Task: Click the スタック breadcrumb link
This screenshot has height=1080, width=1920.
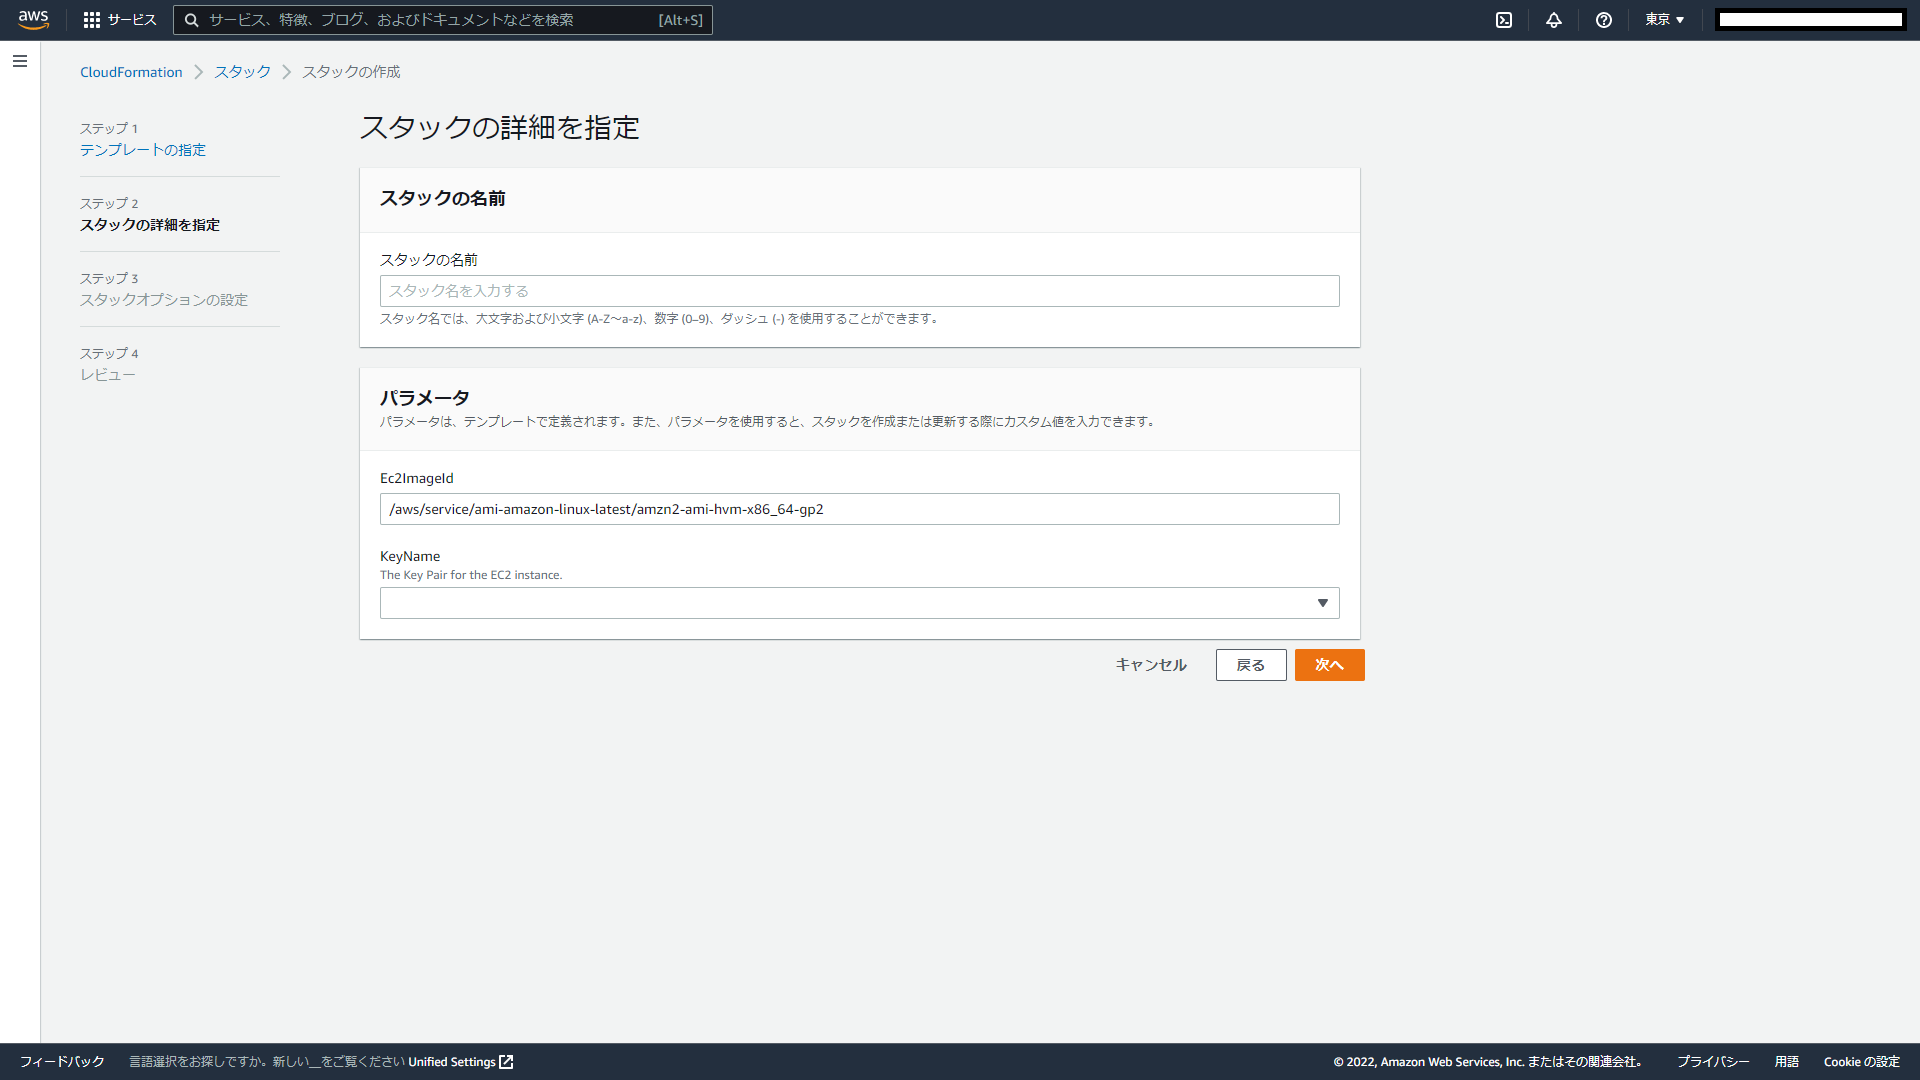Action: pos(242,72)
